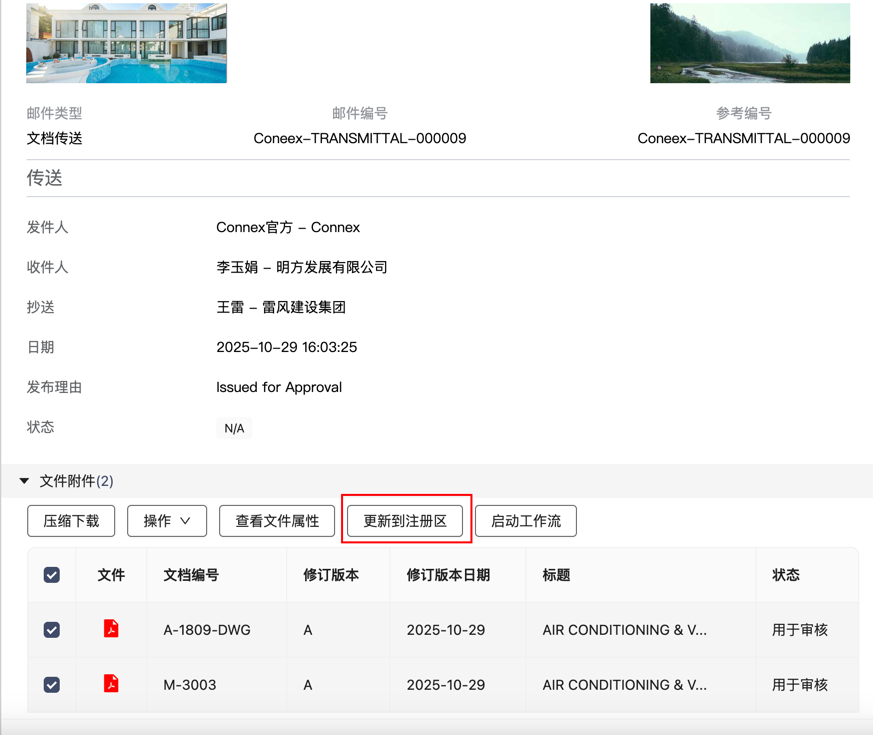
Task: Click document number A-1809-DWG
Action: pos(207,630)
